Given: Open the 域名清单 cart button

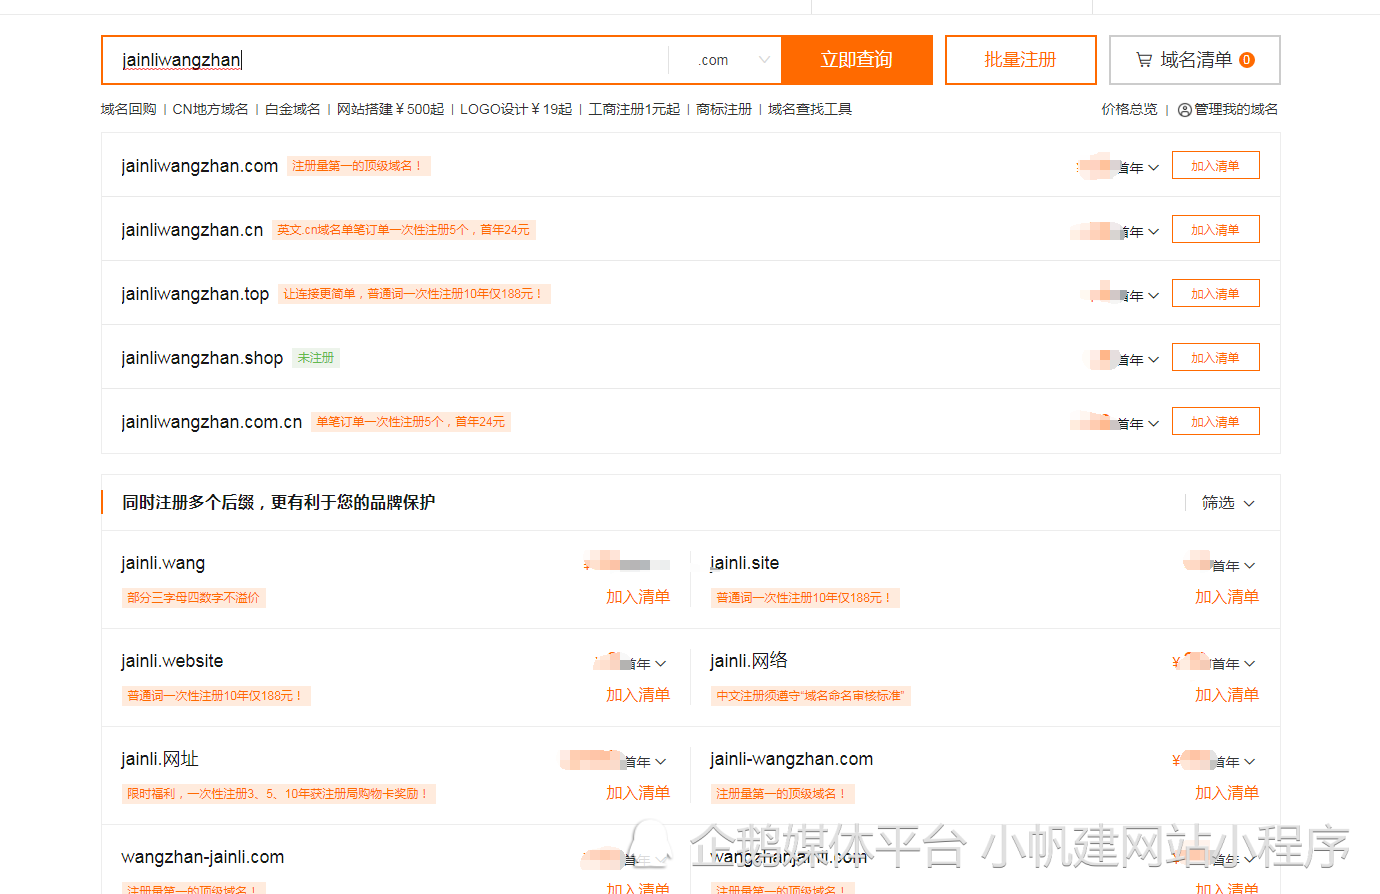Looking at the screenshot, I should click(x=1195, y=60).
